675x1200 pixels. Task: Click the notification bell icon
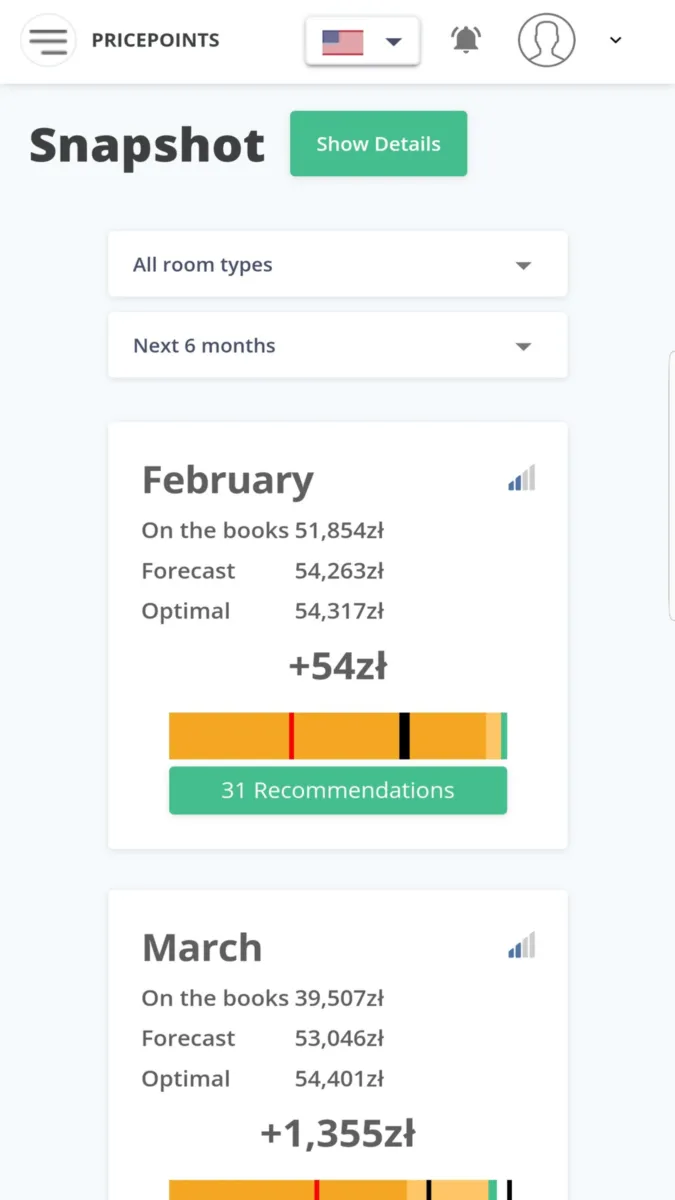466,40
